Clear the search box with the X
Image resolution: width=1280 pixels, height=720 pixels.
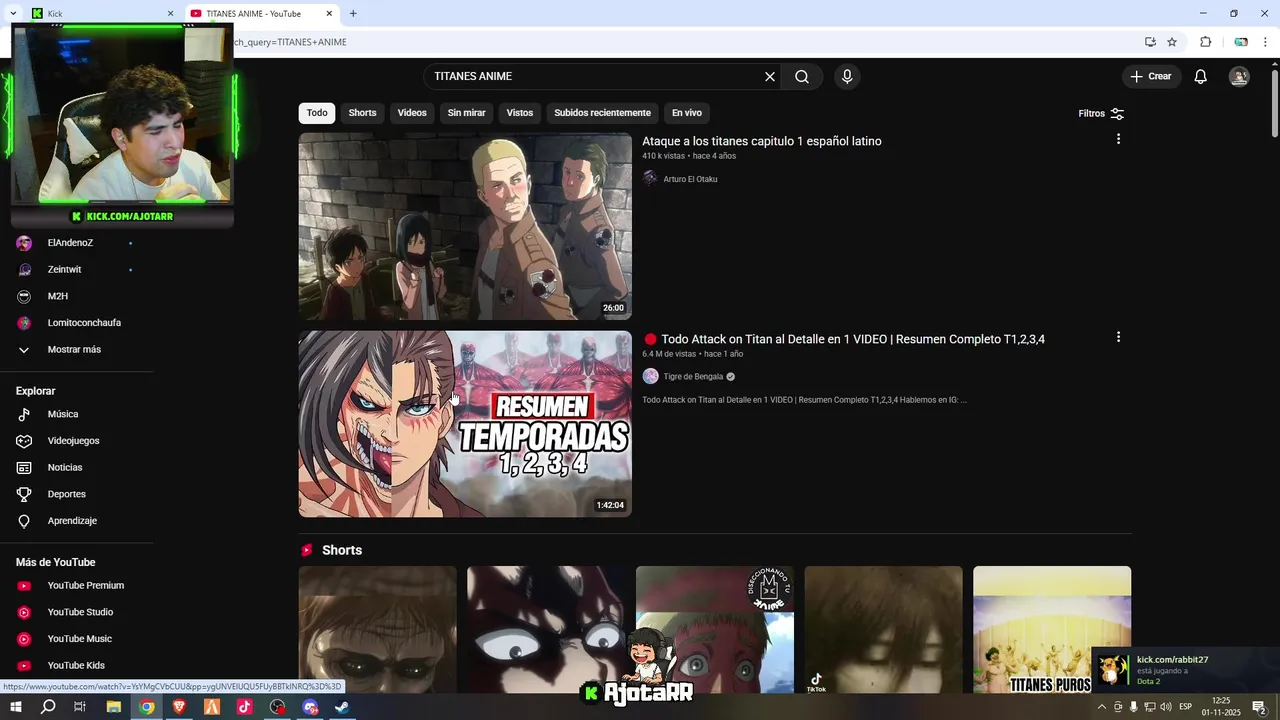click(770, 77)
